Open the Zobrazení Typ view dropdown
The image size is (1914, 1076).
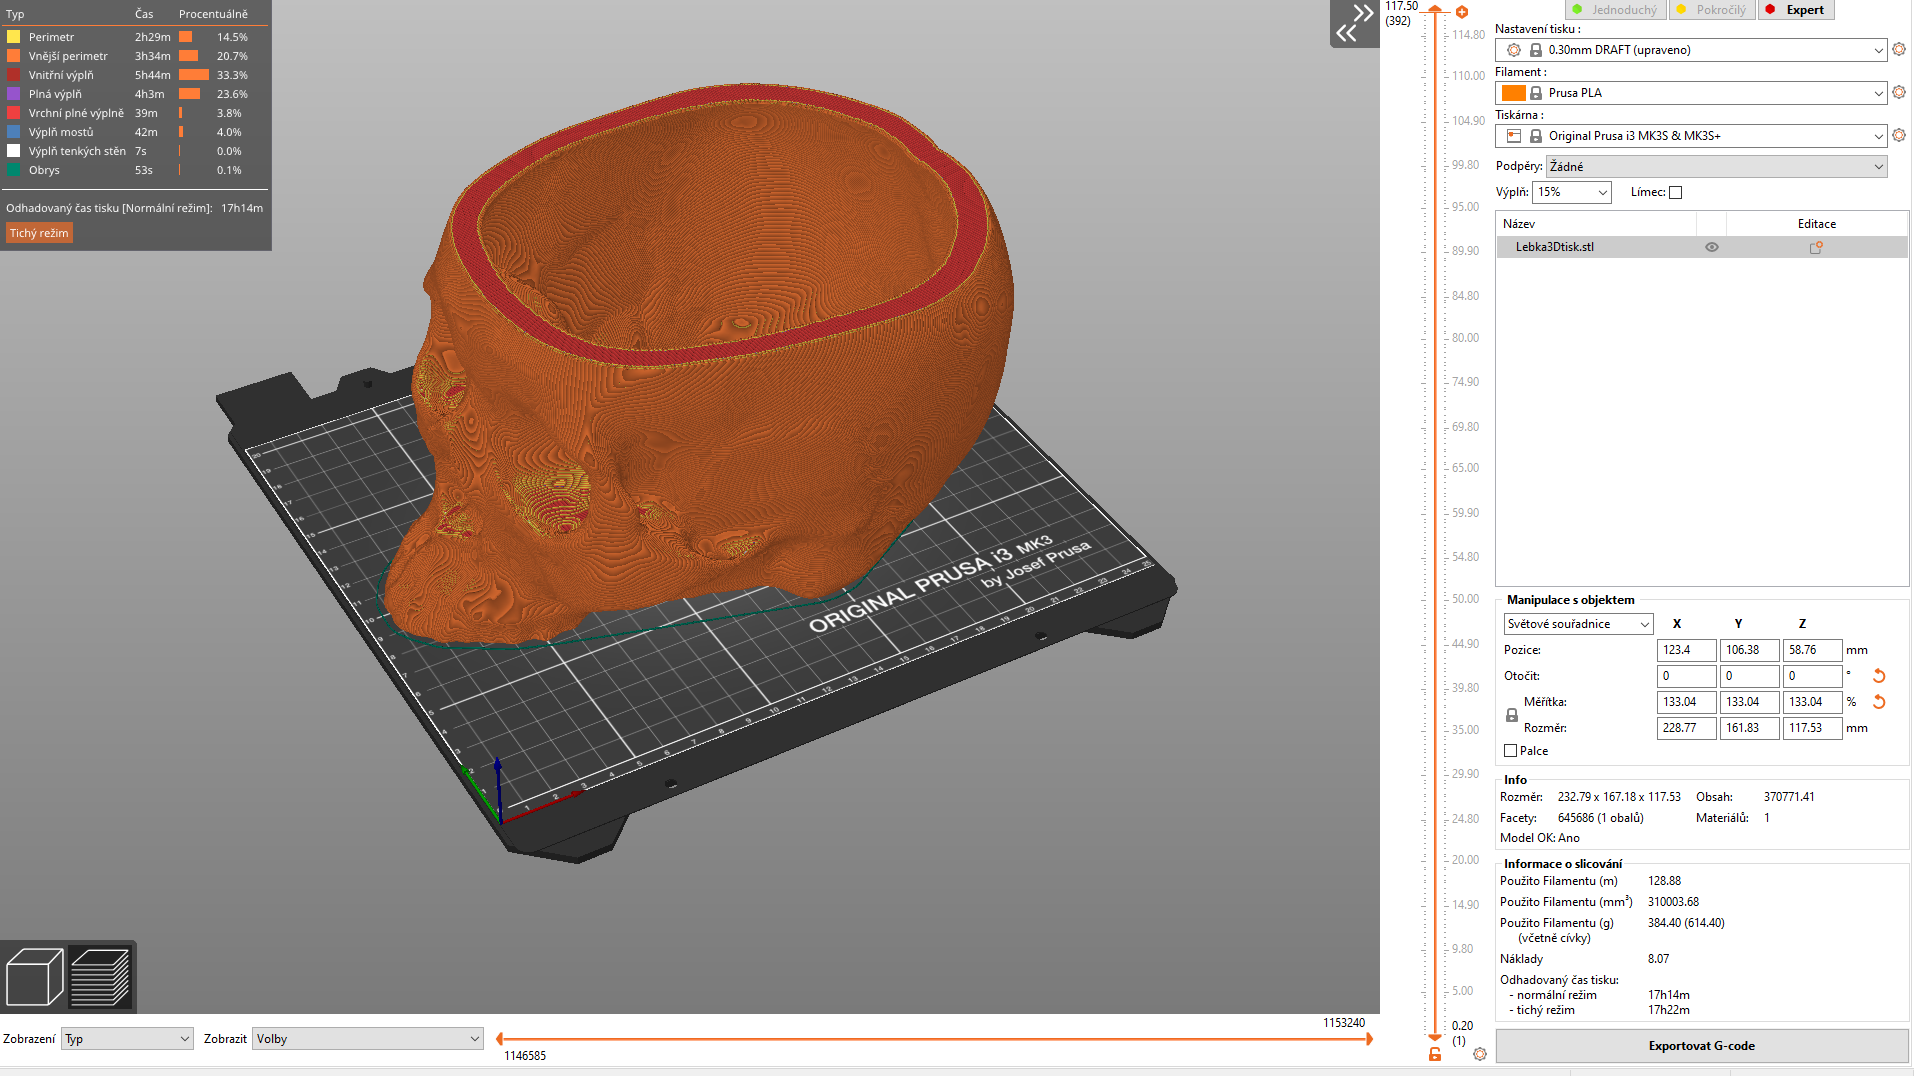[127, 1039]
